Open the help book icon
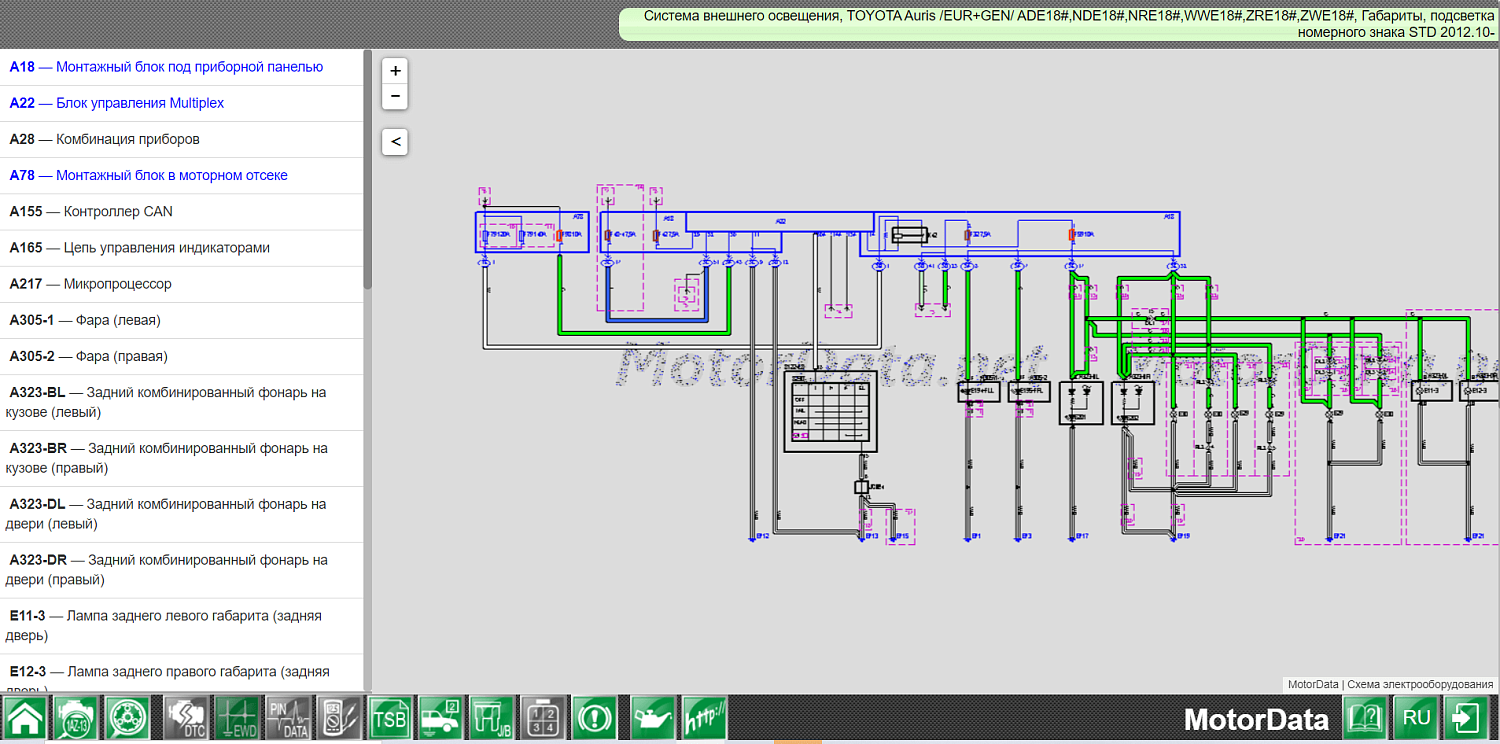Viewport: 1500px width, 744px height. 1365,719
